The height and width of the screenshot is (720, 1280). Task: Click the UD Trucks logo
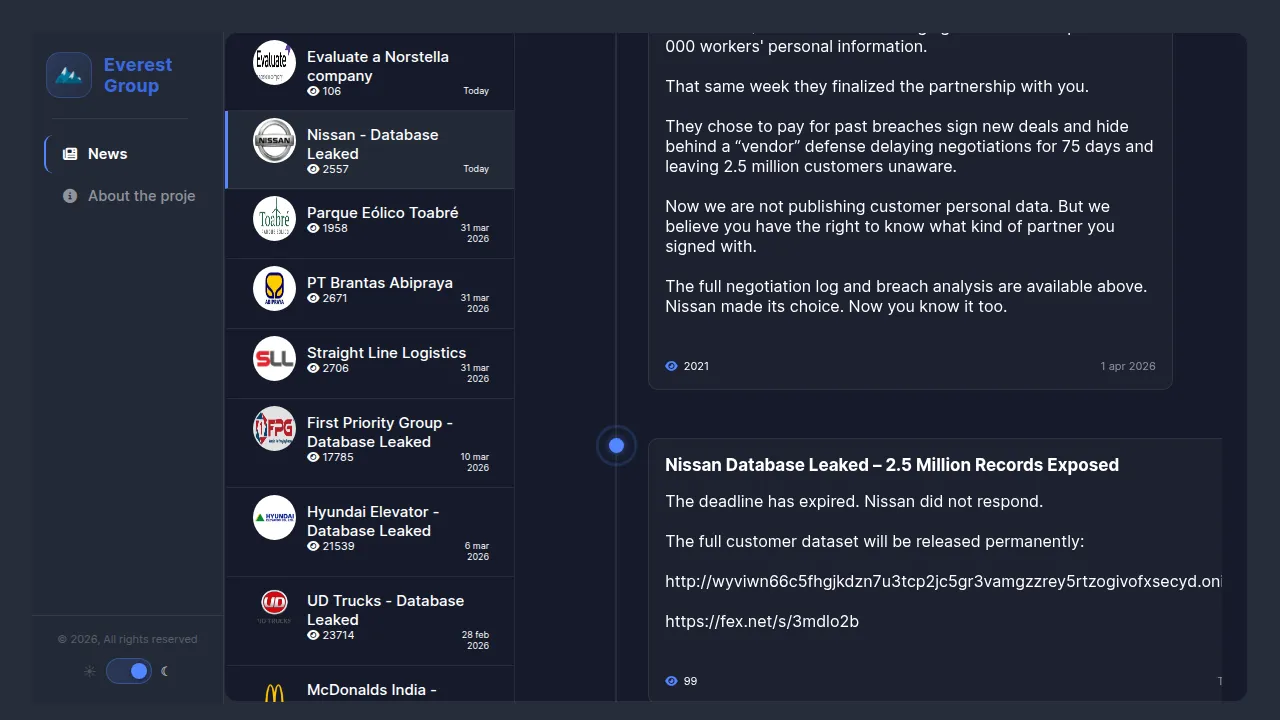point(274,602)
